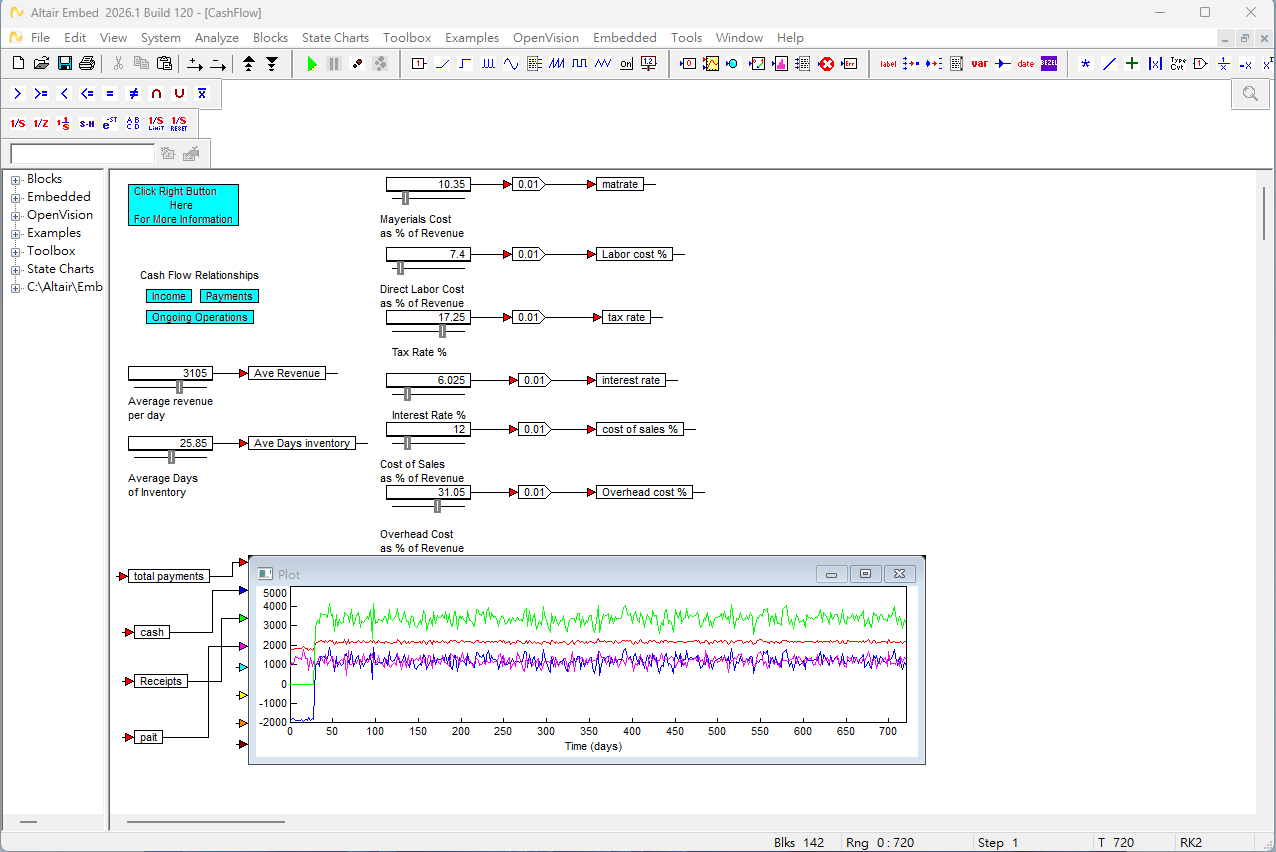Click the unit delay 1/Z block icon

[41, 123]
